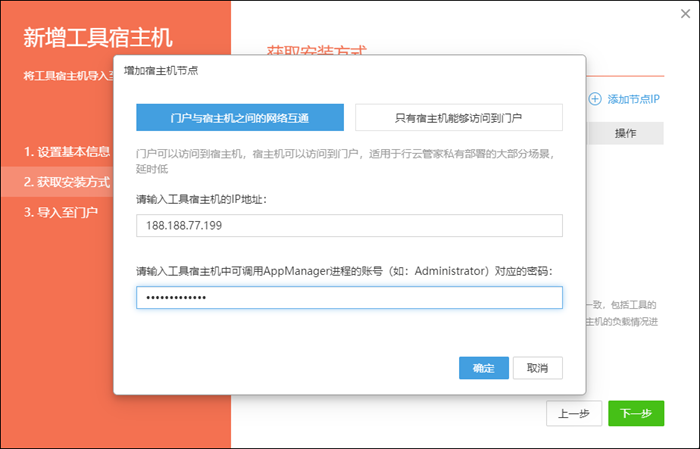
Task: Go back using the 上一步 button
Action: click(x=571, y=414)
